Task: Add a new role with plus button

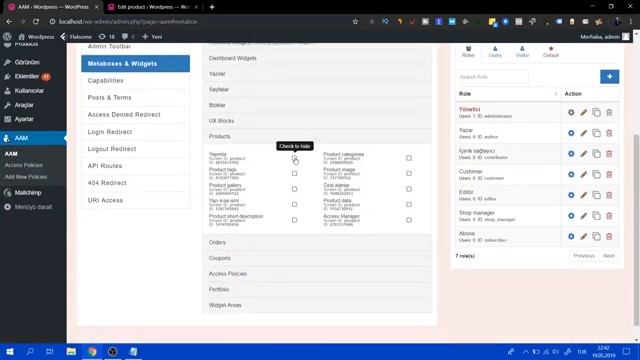Action: 609,77
